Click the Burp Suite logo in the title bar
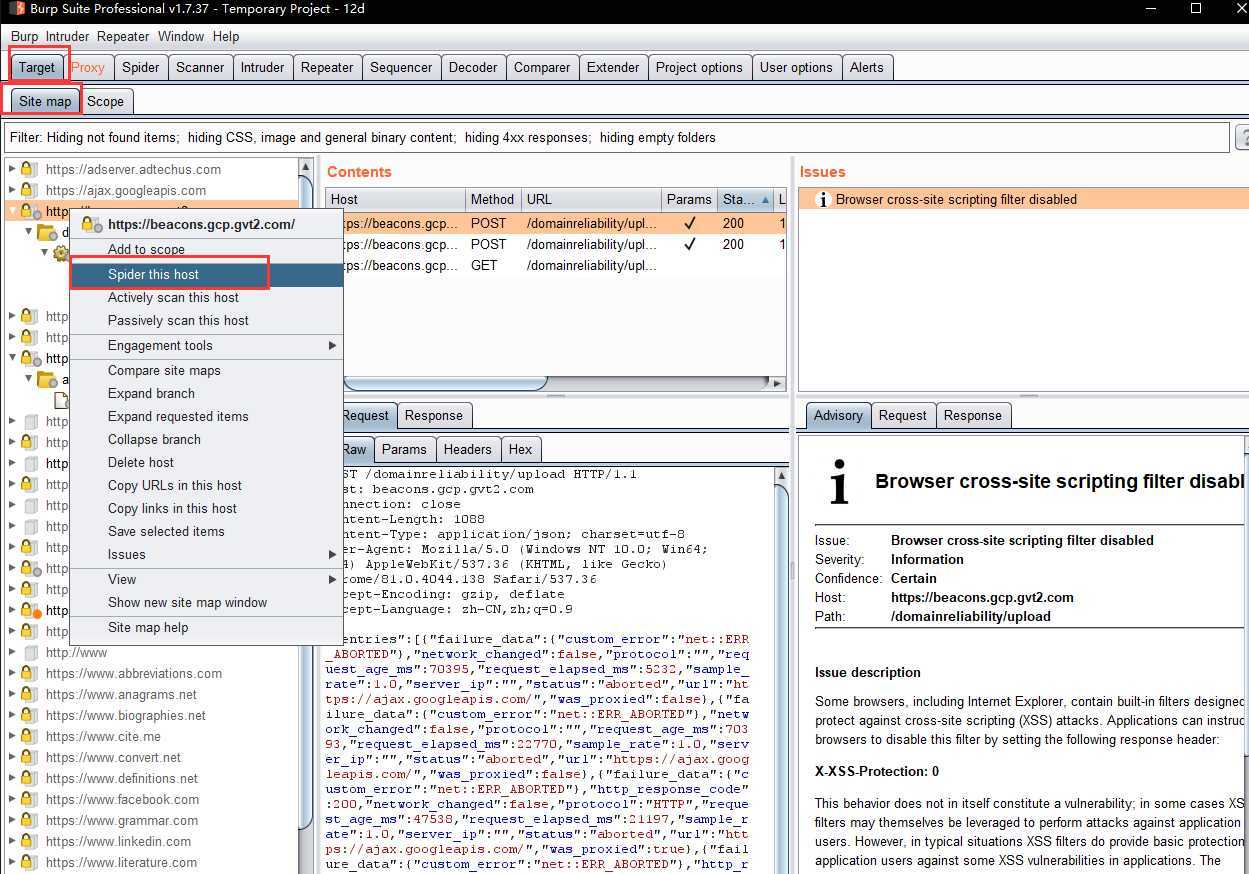 click(17, 9)
